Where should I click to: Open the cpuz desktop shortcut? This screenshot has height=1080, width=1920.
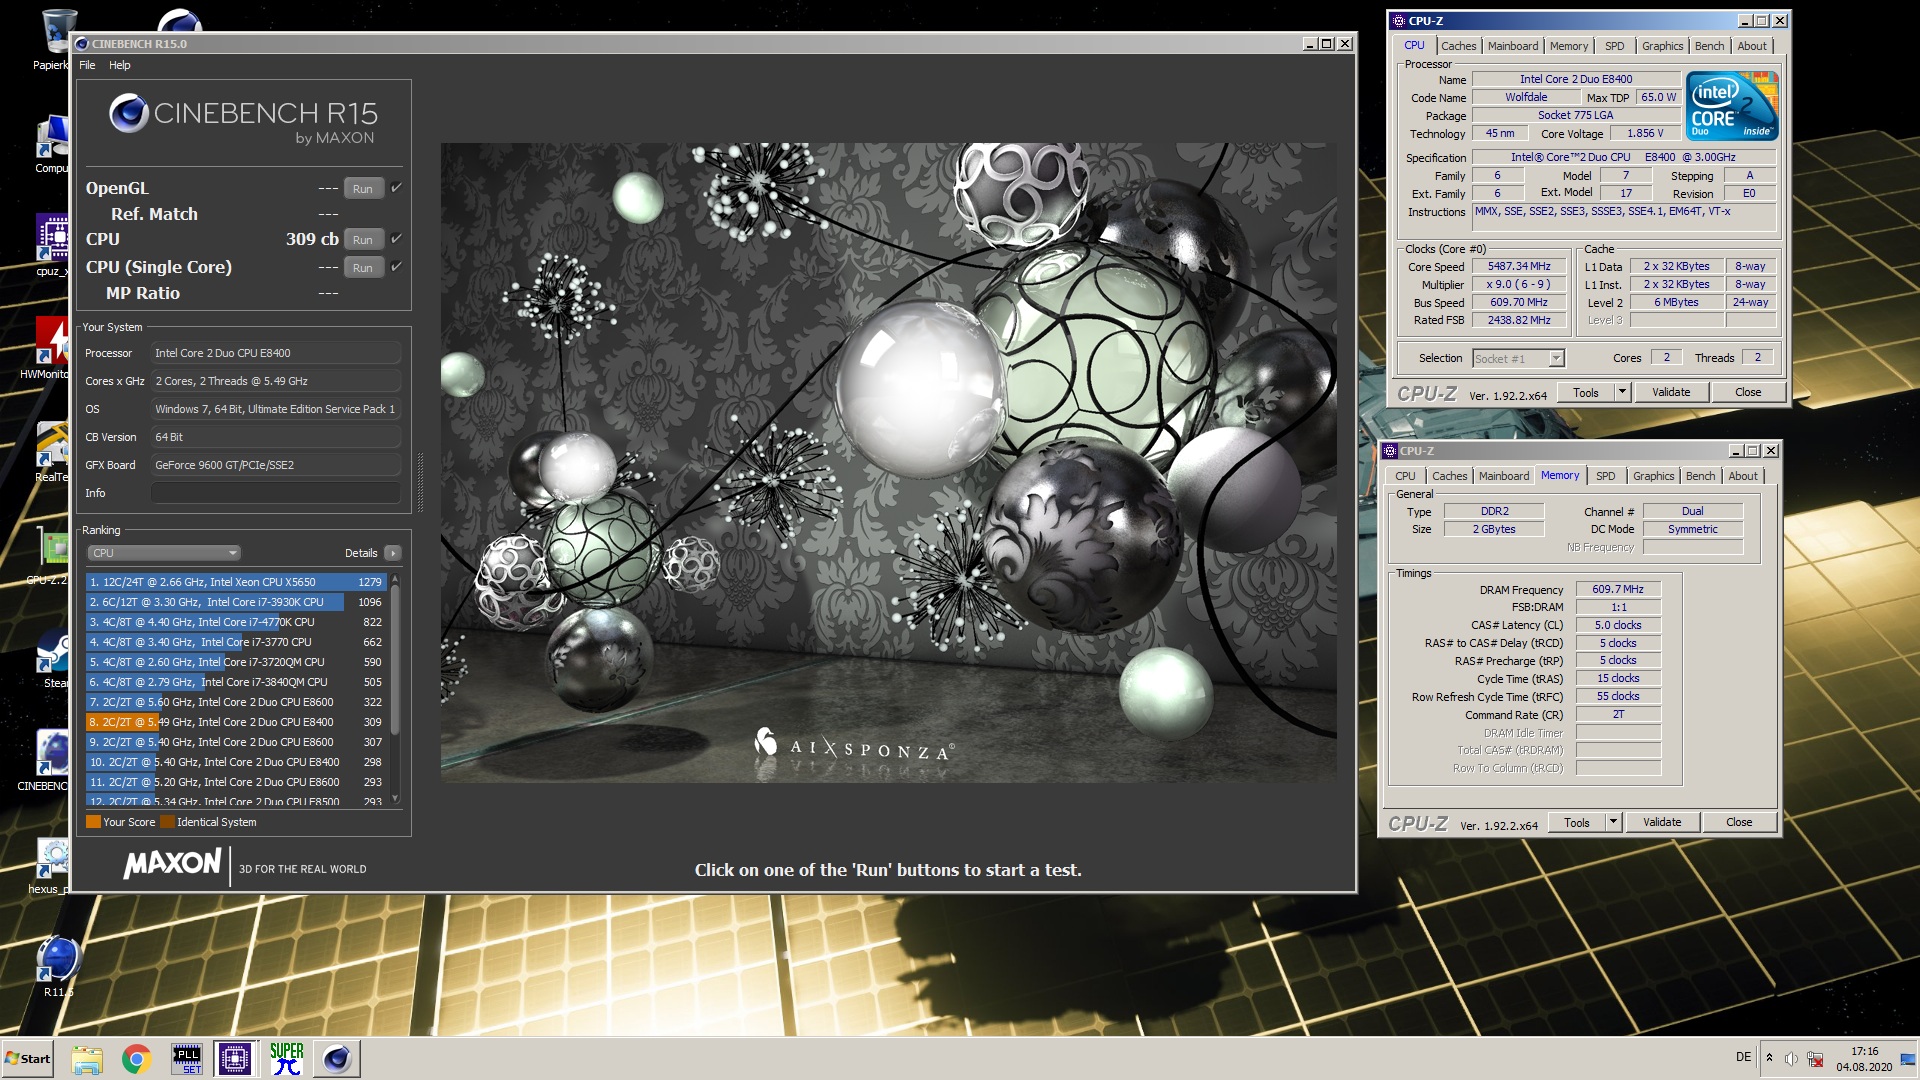(x=52, y=245)
